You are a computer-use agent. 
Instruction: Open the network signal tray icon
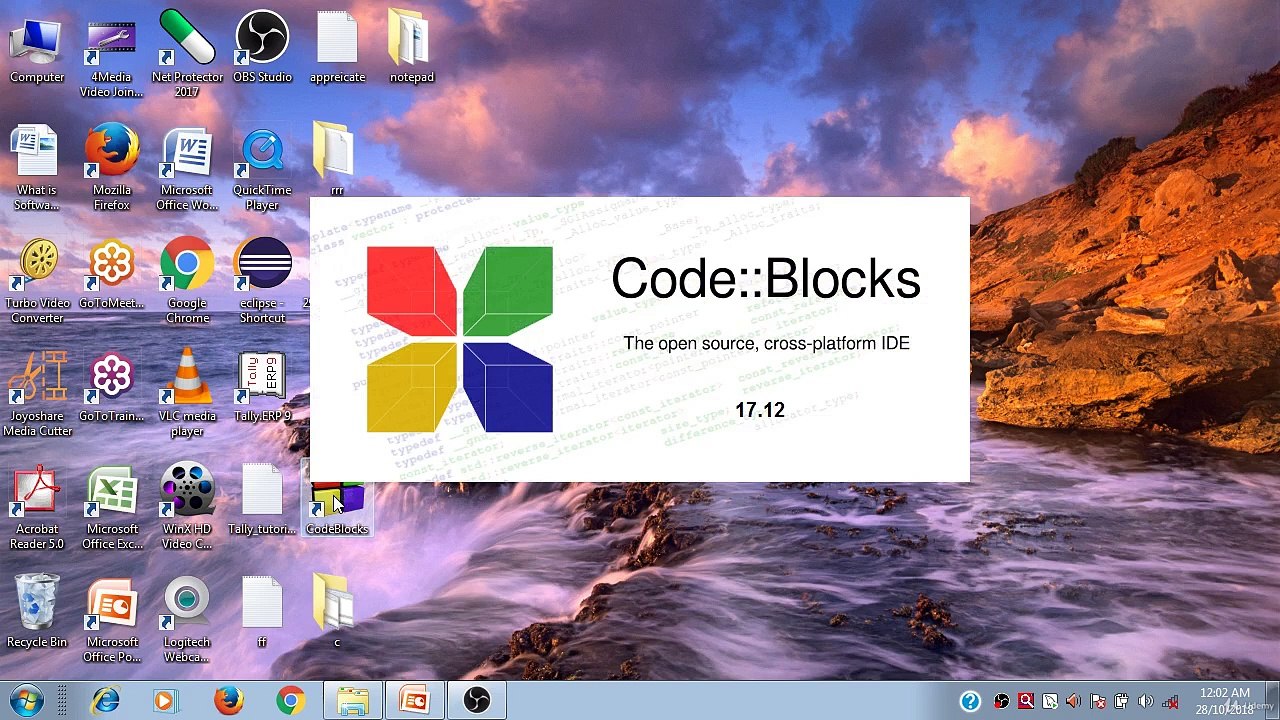point(1170,701)
